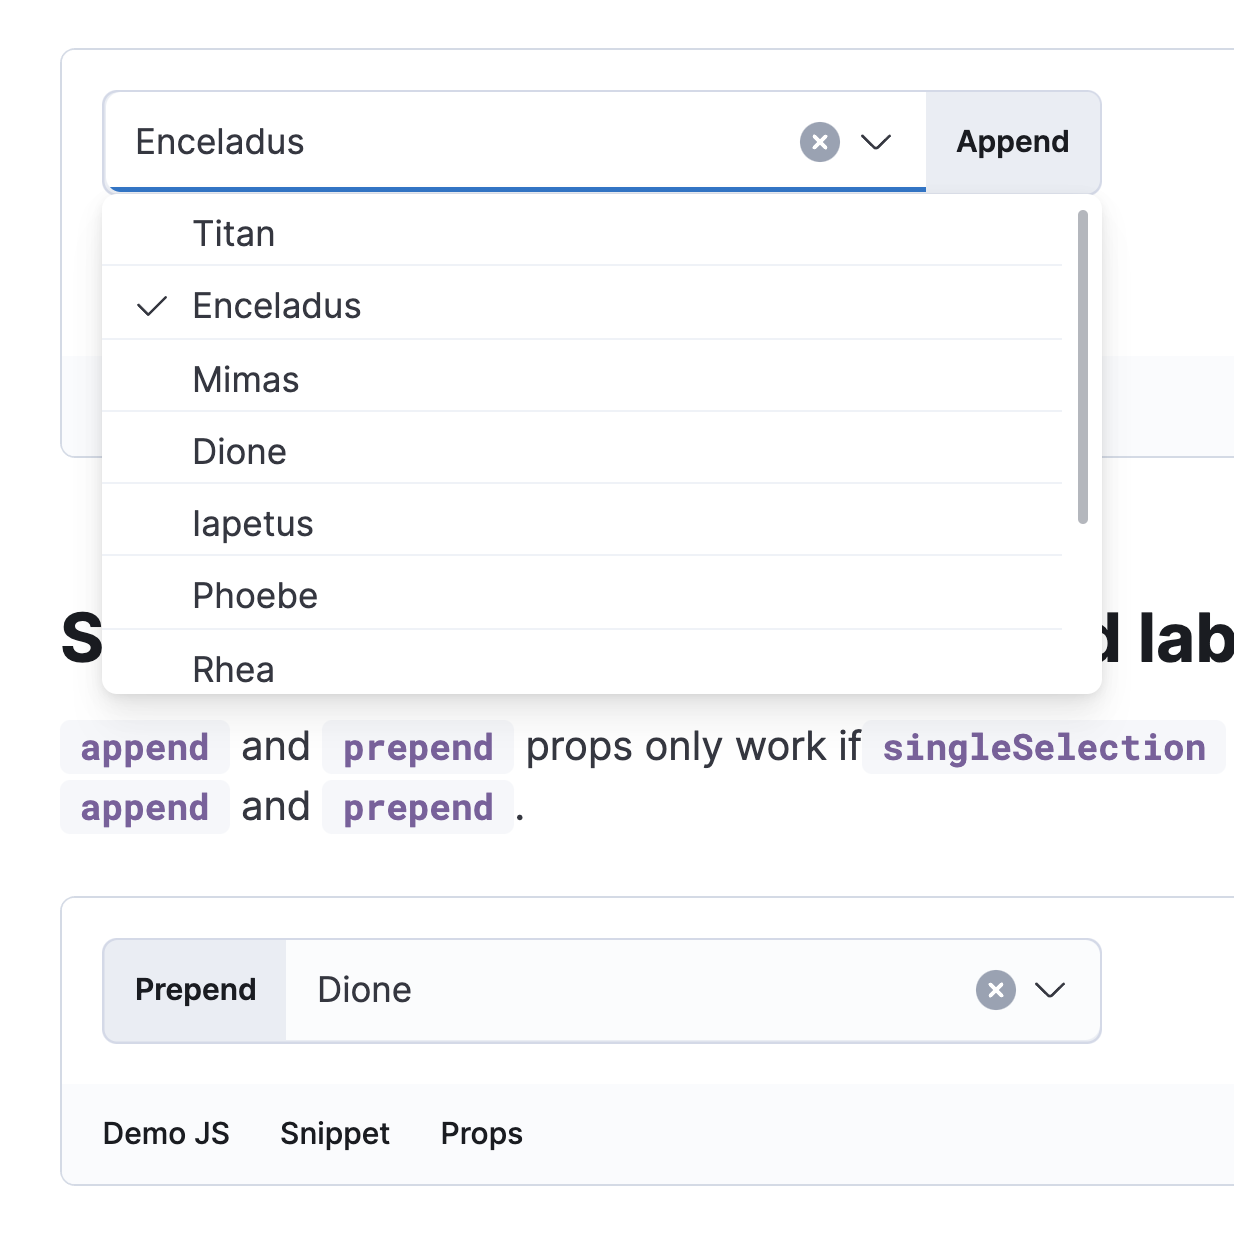Open the Demo JS tab
Image resolution: width=1234 pixels, height=1238 pixels.
[166, 1134]
